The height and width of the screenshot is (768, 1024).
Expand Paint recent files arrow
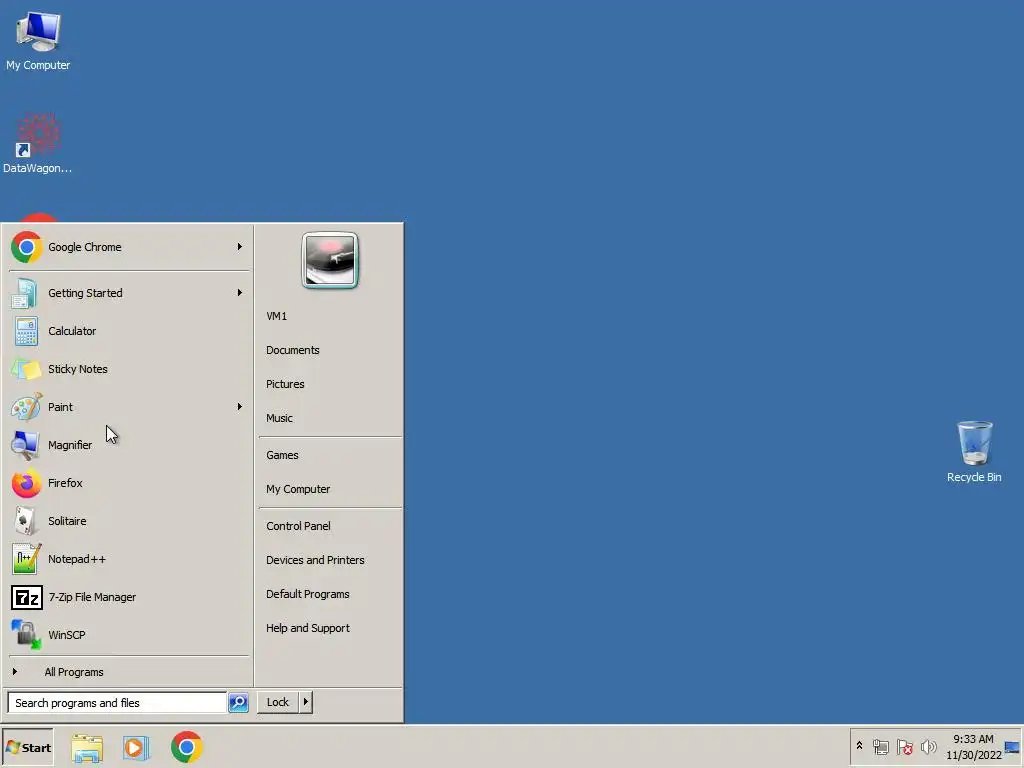coord(240,407)
